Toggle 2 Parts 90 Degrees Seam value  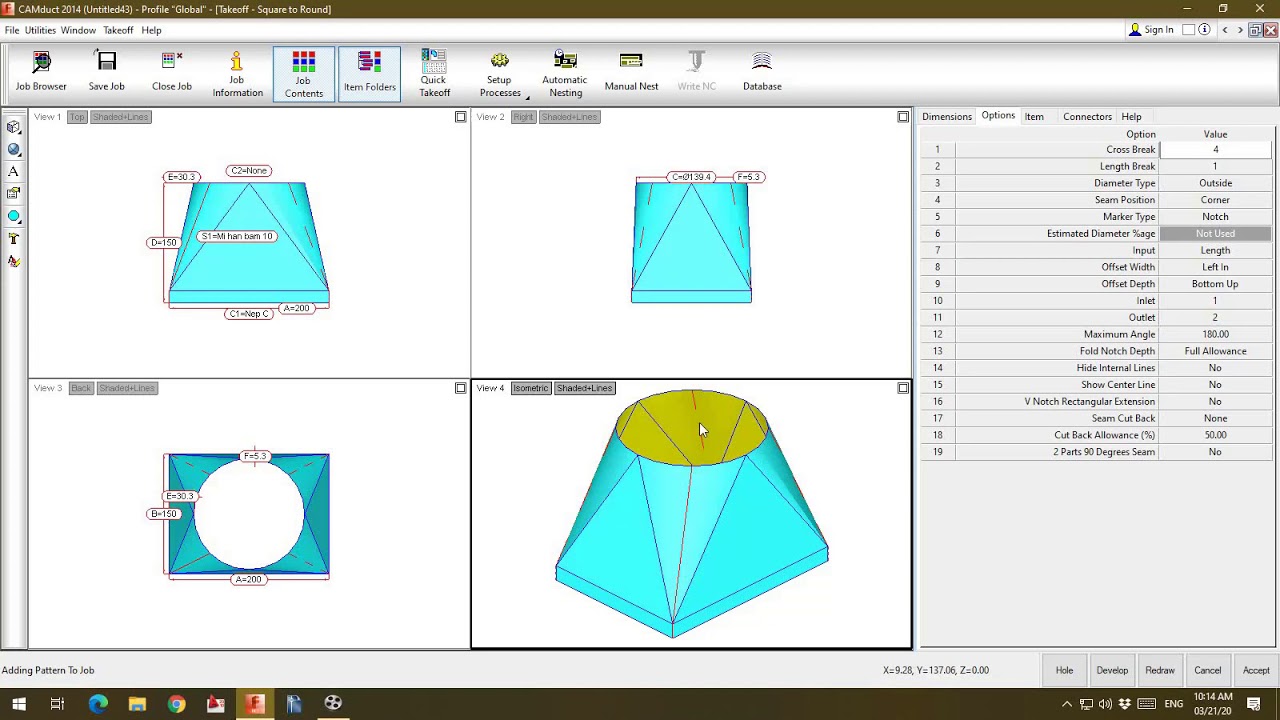1215,452
